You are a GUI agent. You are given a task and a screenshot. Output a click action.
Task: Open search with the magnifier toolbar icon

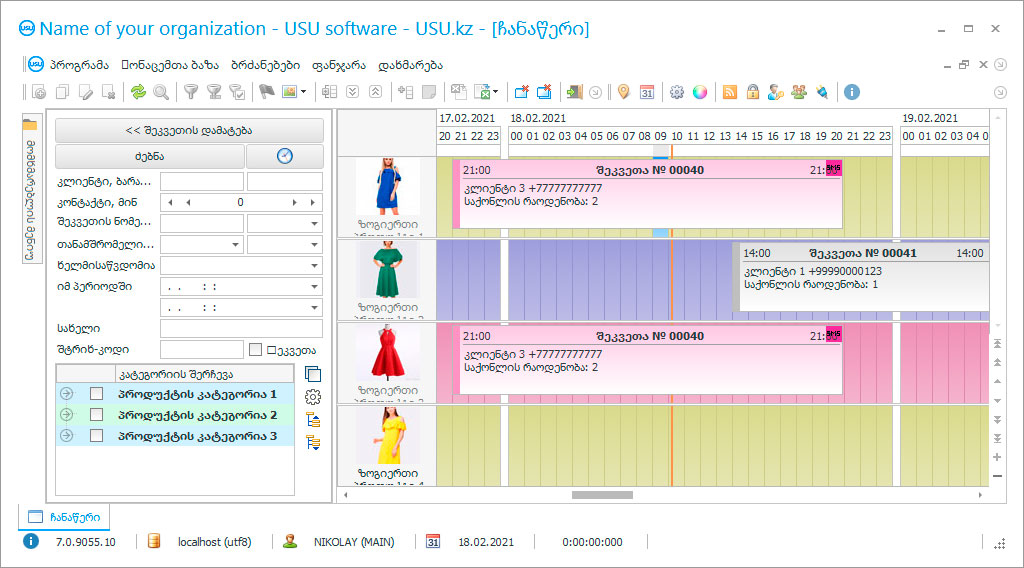tap(161, 93)
